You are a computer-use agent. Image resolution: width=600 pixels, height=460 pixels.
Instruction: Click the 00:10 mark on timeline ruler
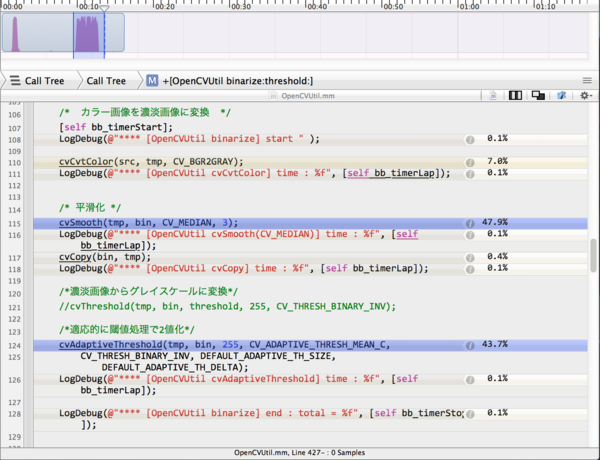[89, 7]
